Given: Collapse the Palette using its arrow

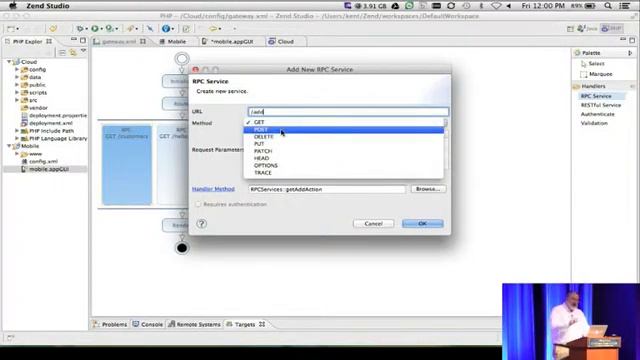Looking at the screenshot, I should click(630, 53).
